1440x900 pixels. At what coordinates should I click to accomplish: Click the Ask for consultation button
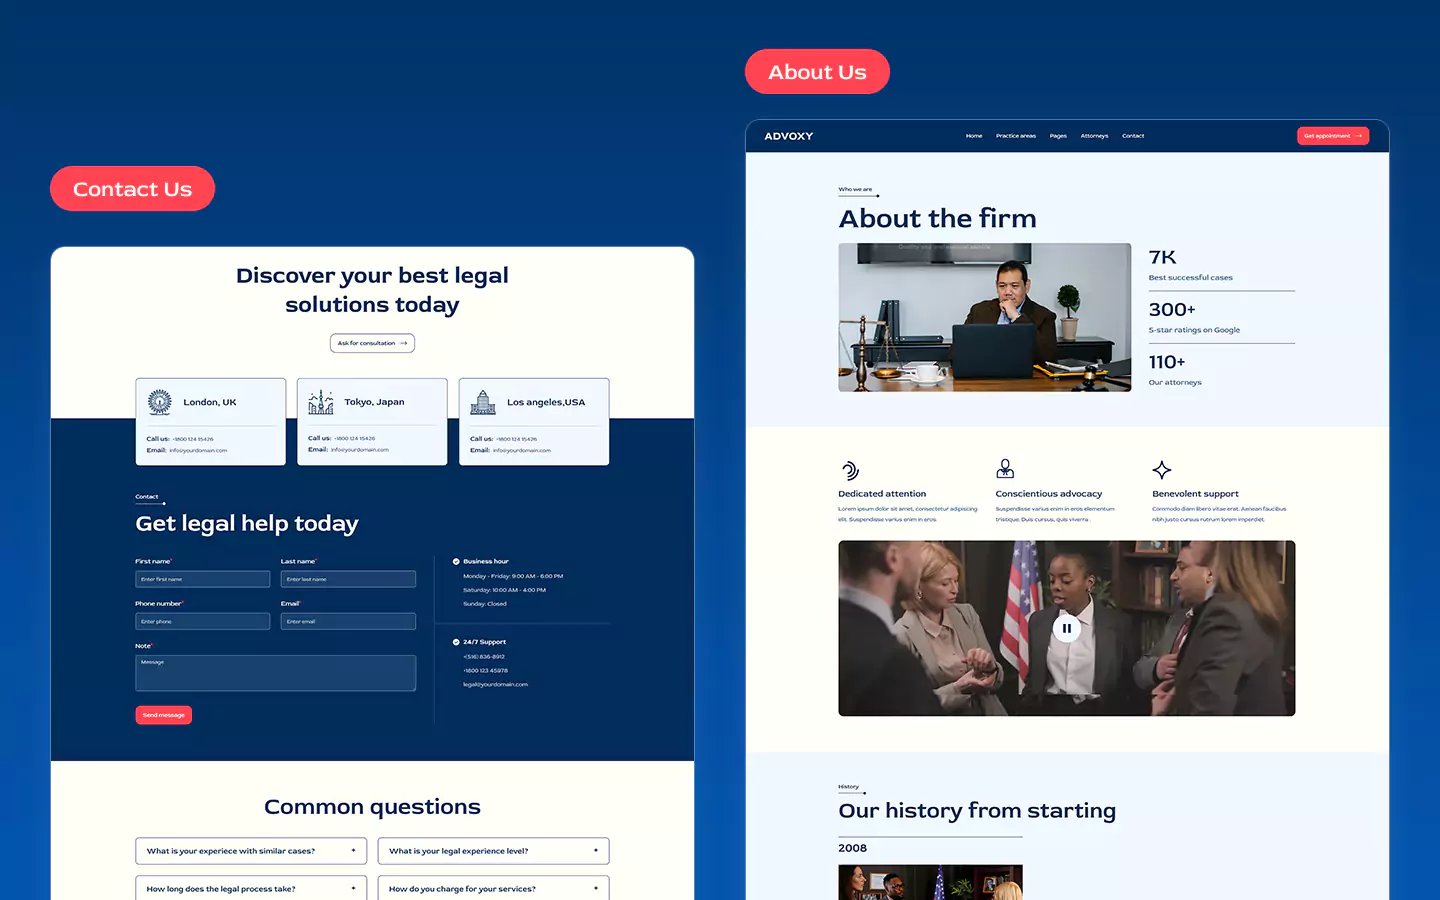coord(372,343)
